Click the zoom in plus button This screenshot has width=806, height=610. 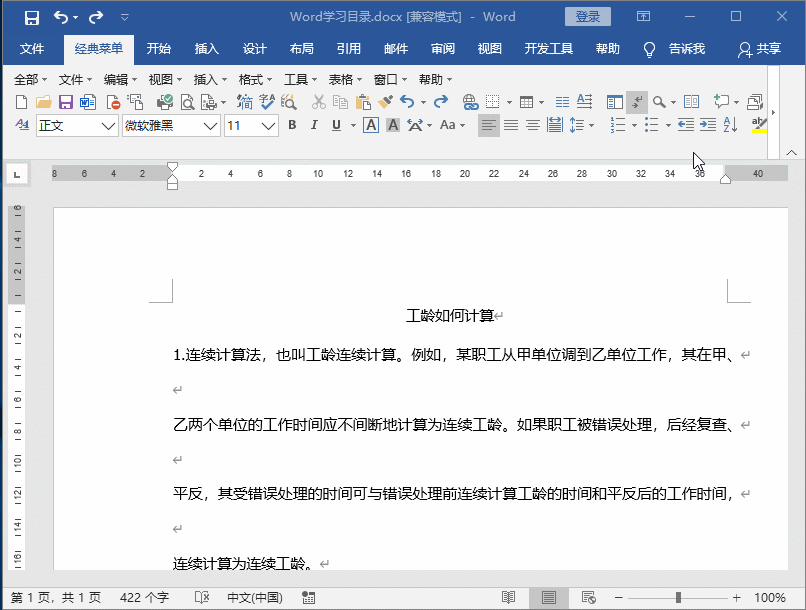tap(737, 598)
